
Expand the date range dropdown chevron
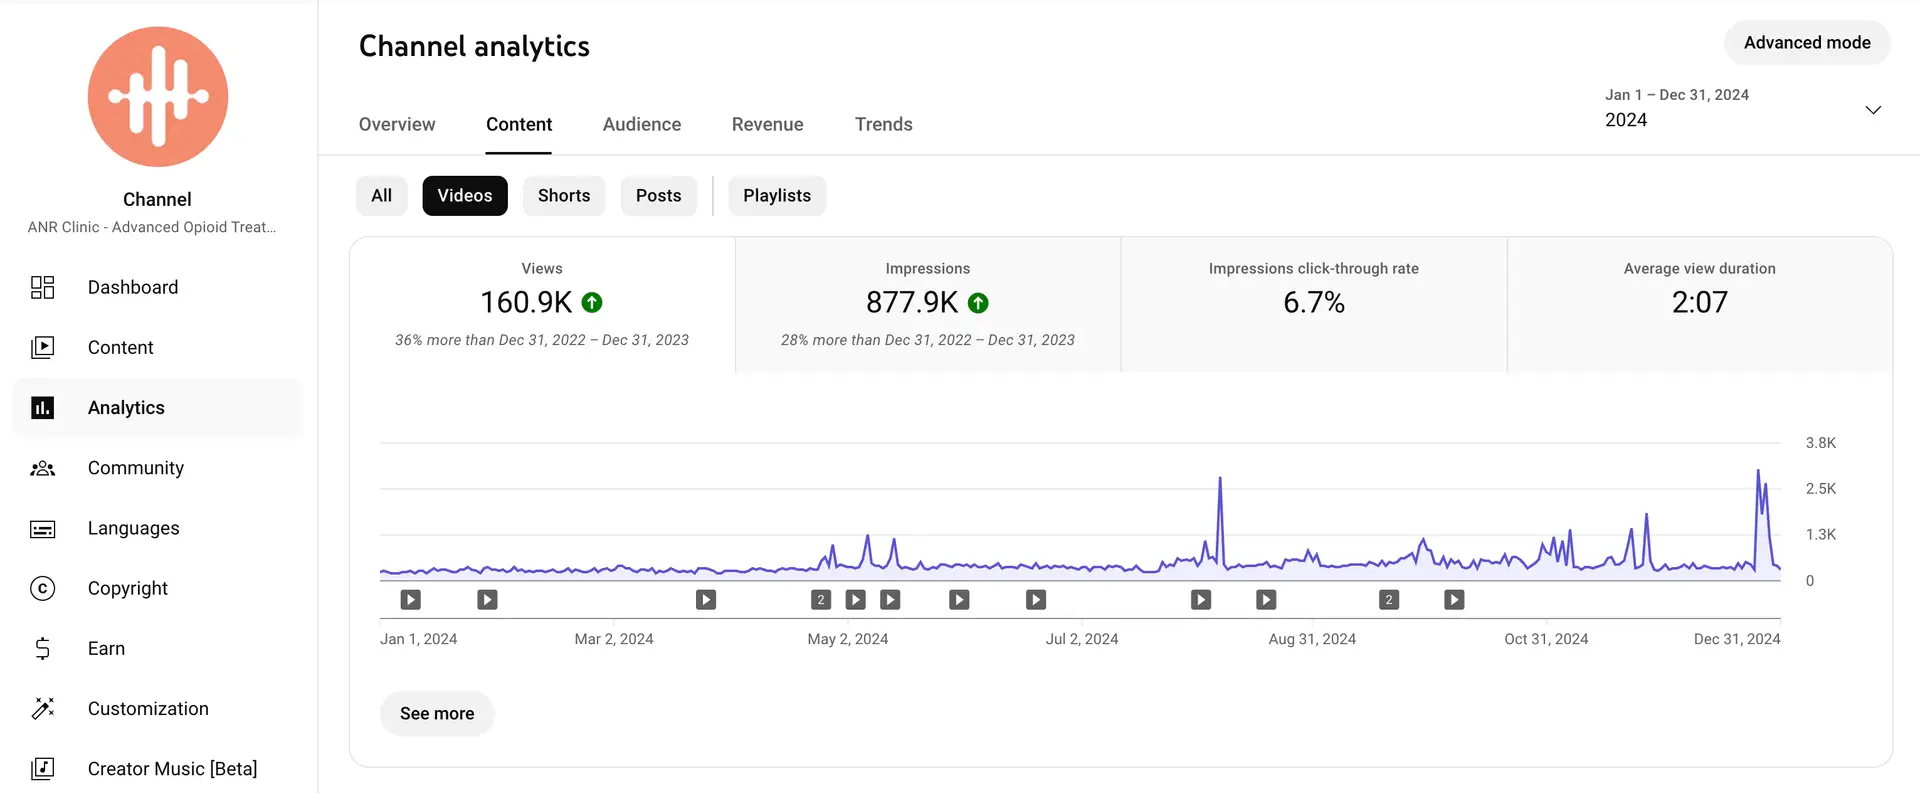coord(1873,110)
